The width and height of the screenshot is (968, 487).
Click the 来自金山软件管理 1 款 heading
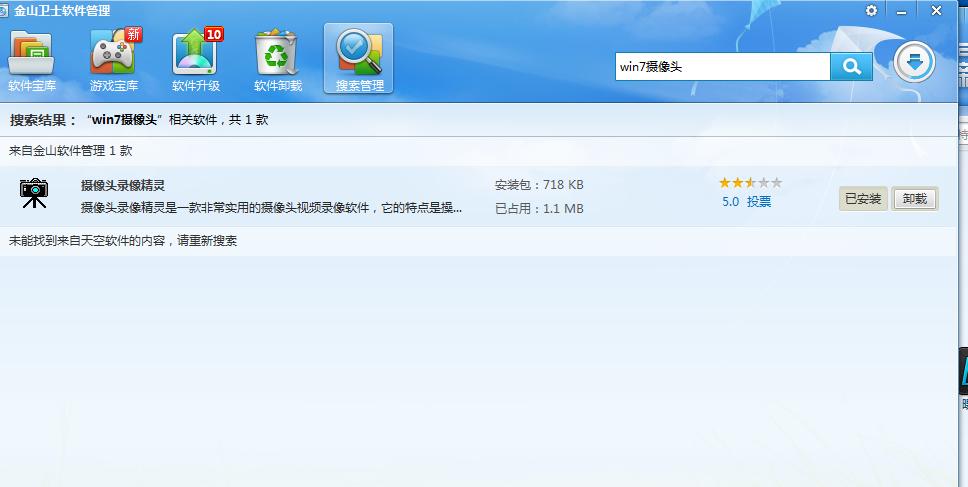tap(70, 151)
